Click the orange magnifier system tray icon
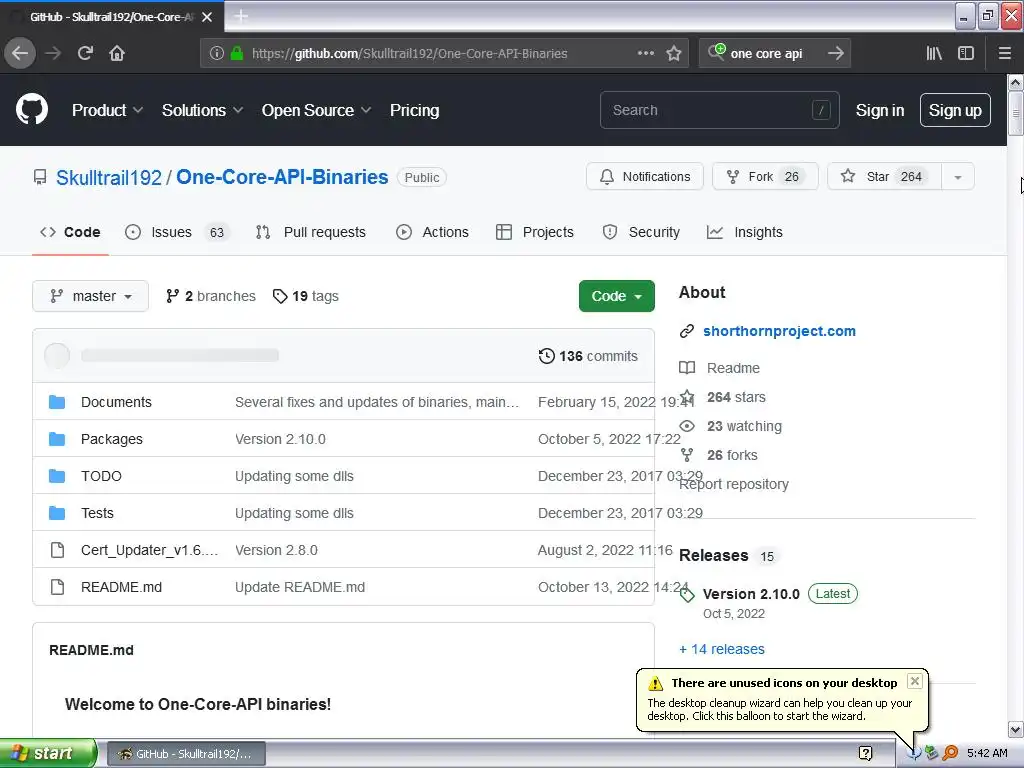Viewport: 1024px width, 768px height. tap(950, 754)
